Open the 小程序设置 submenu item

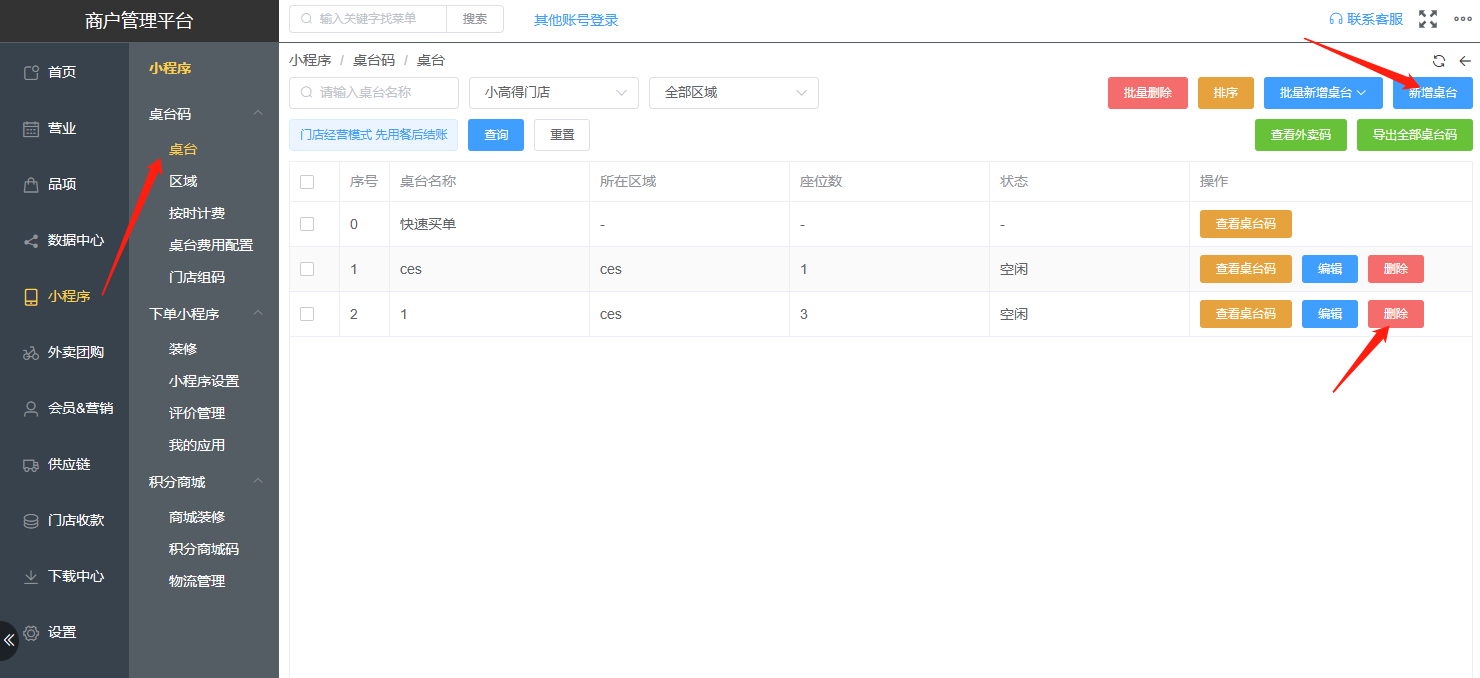click(204, 381)
